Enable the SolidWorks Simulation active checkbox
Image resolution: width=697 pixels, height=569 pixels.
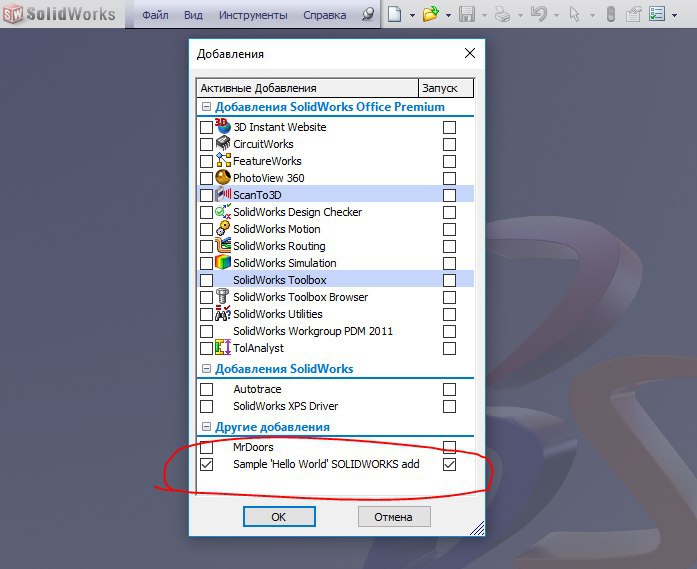point(206,263)
